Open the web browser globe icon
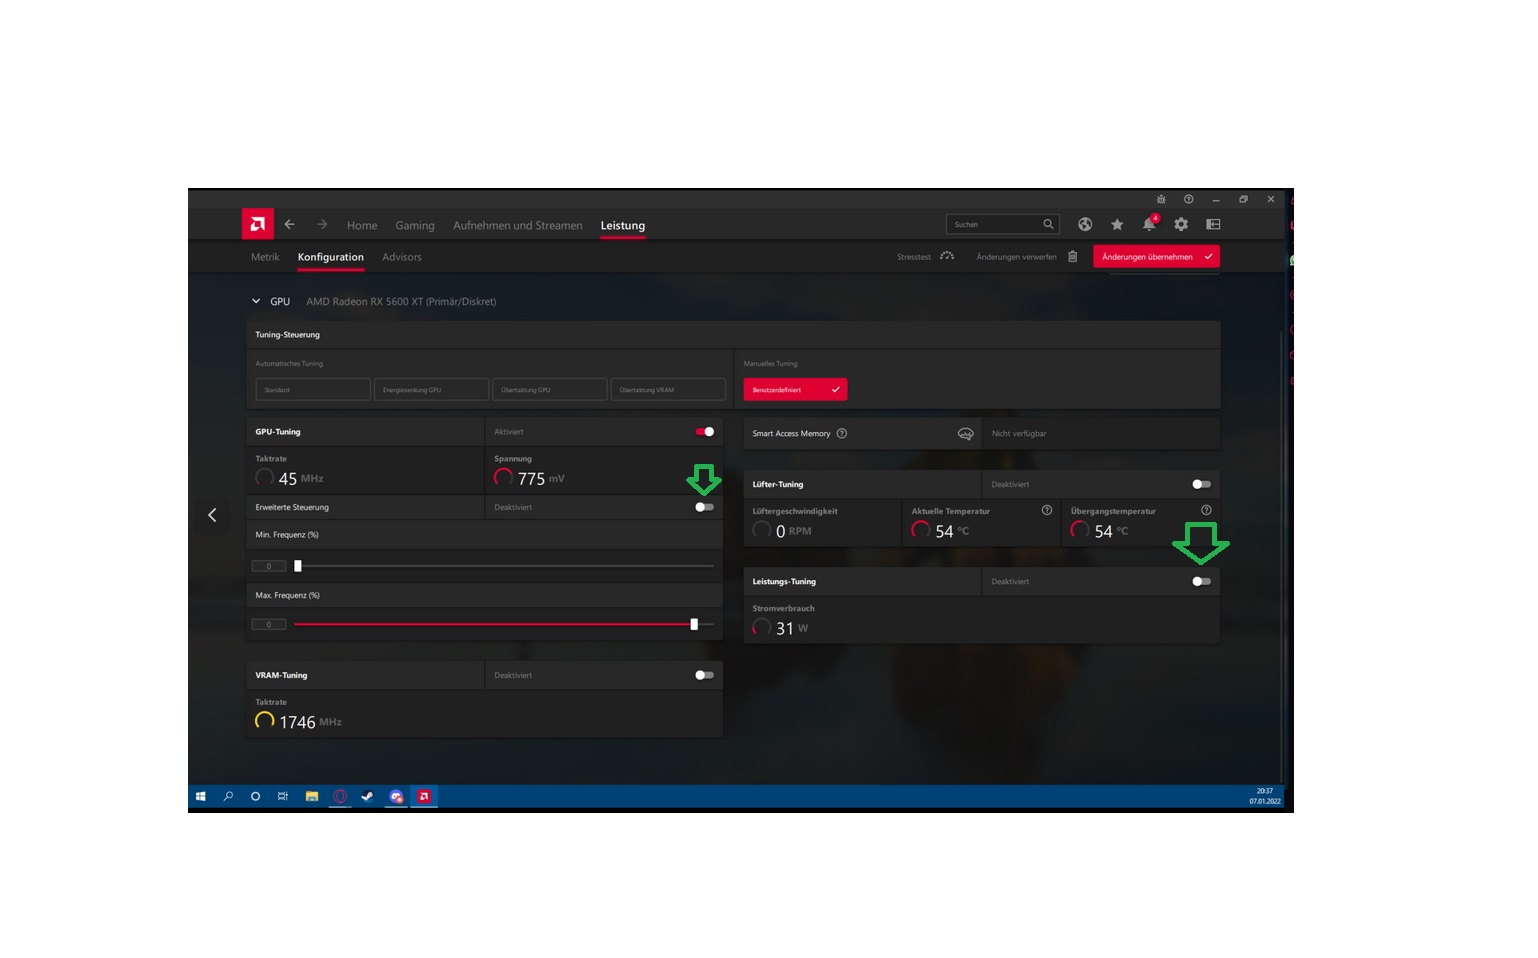The image size is (1538, 958). point(1085,224)
